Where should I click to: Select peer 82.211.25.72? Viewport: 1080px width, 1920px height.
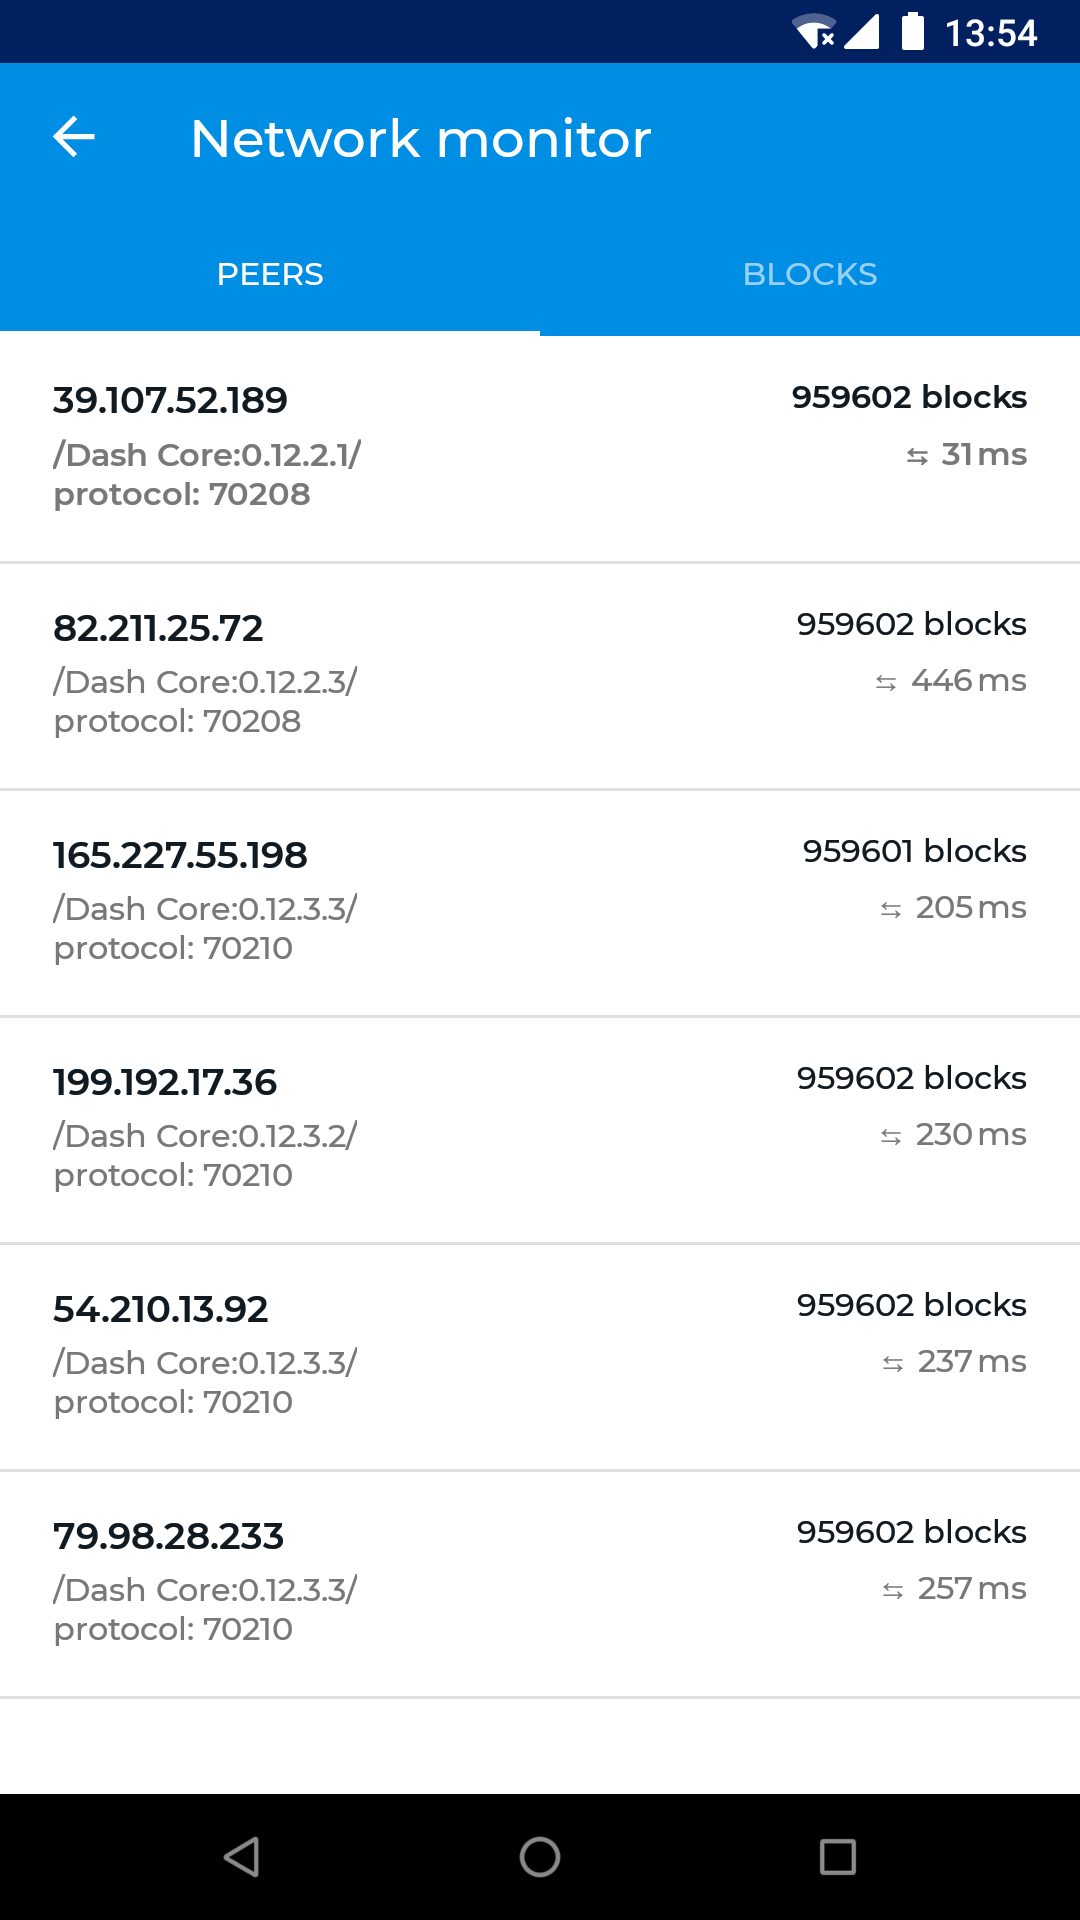158,628
